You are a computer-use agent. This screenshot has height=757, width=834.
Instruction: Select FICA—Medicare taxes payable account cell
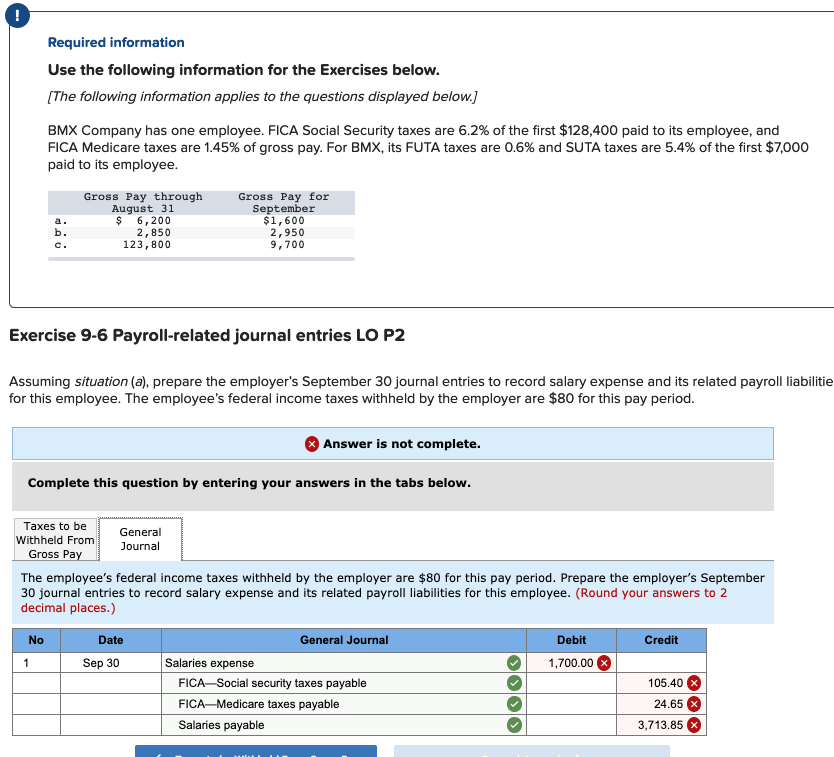[344, 704]
